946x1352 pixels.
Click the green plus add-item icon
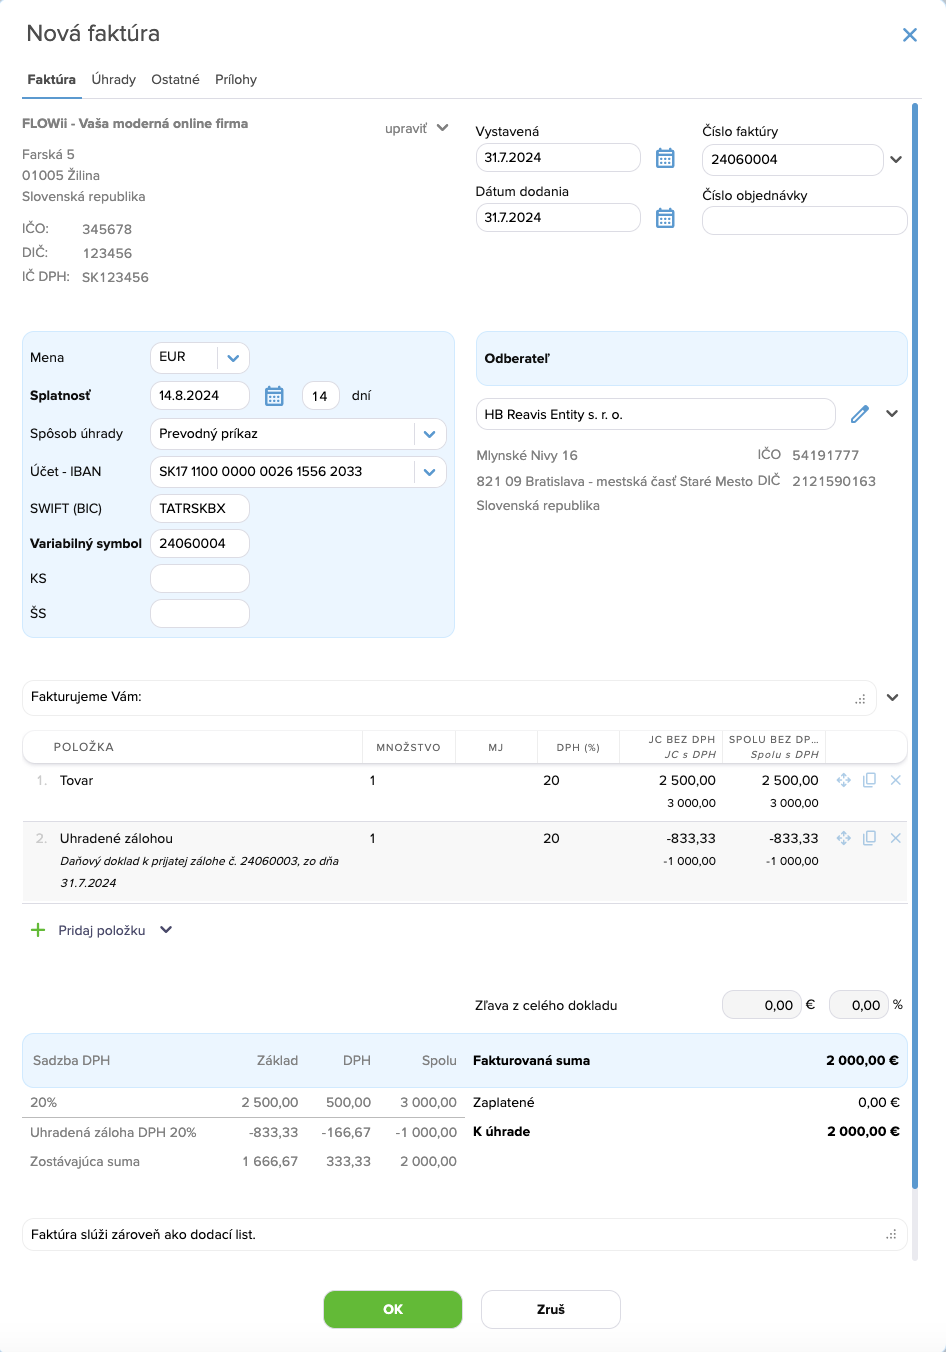pos(38,930)
